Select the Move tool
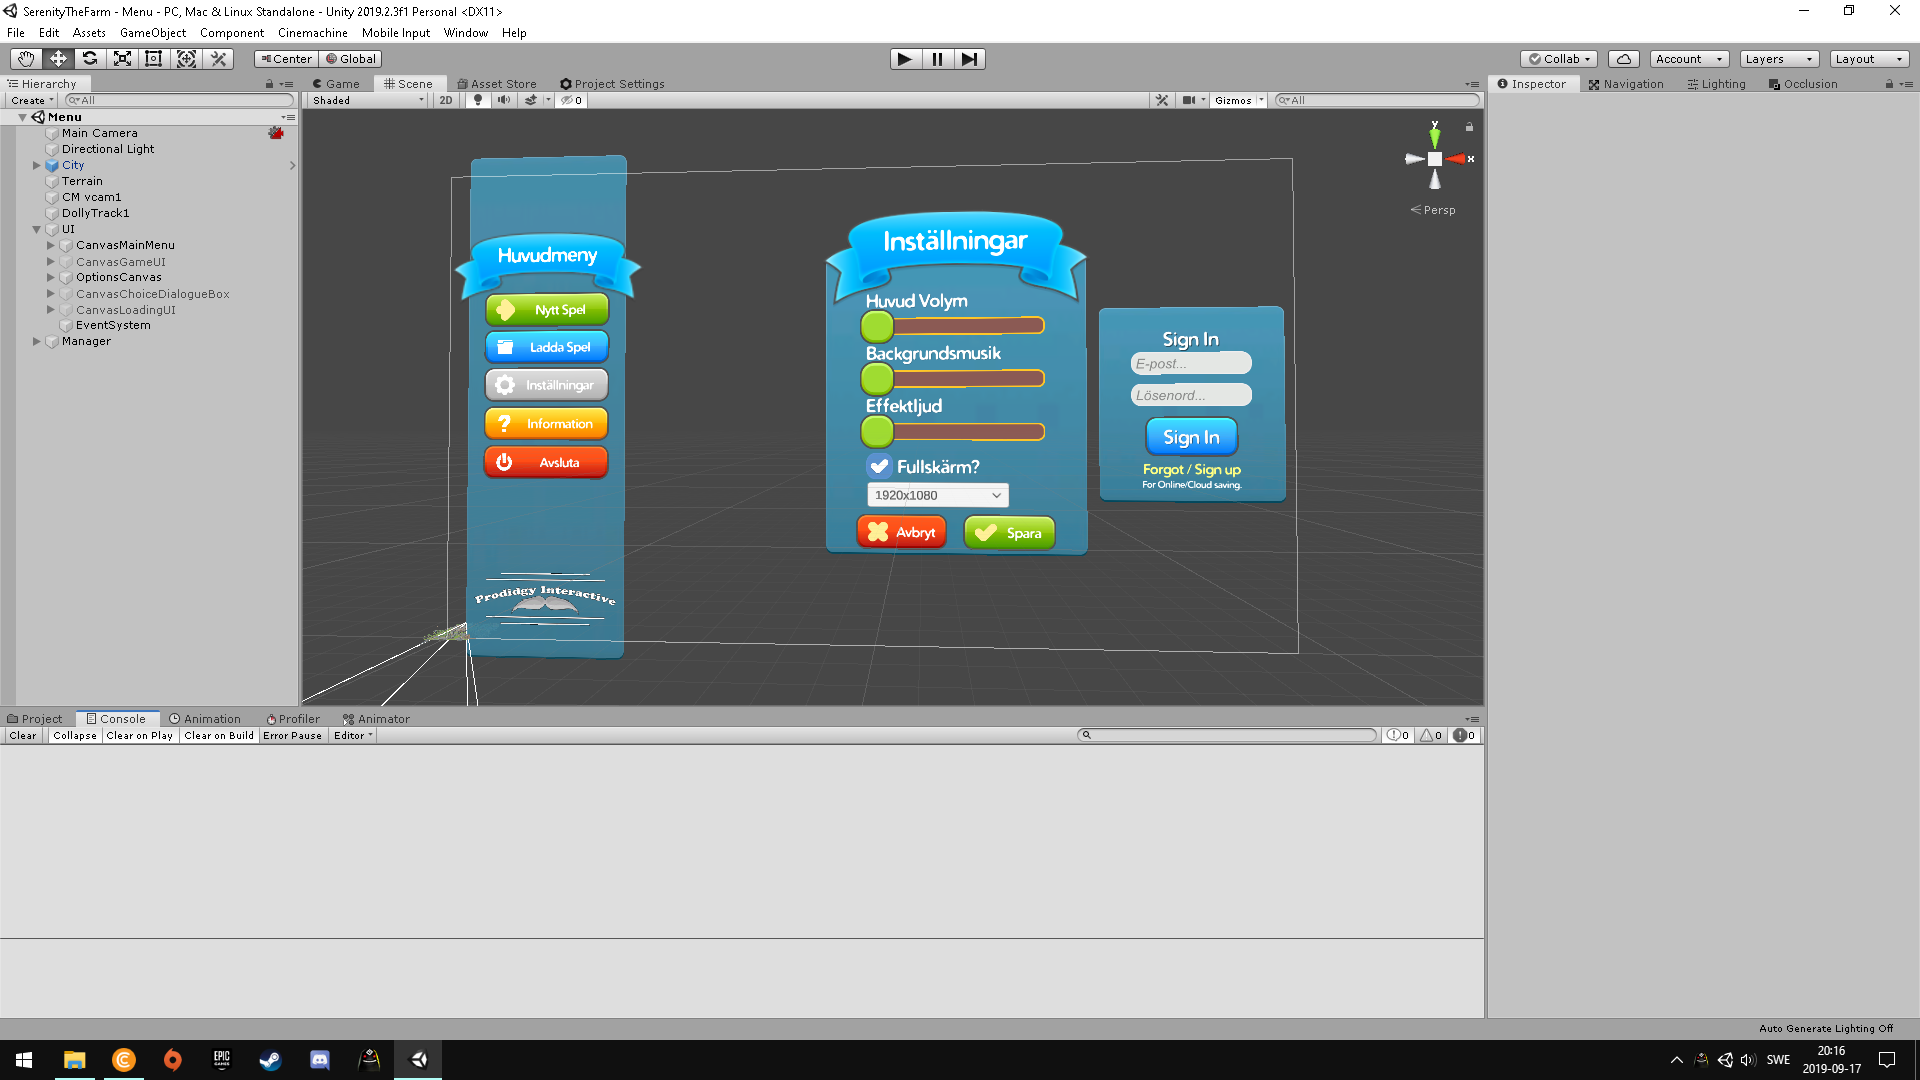The image size is (1920, 1080). [x=58, y=59]
